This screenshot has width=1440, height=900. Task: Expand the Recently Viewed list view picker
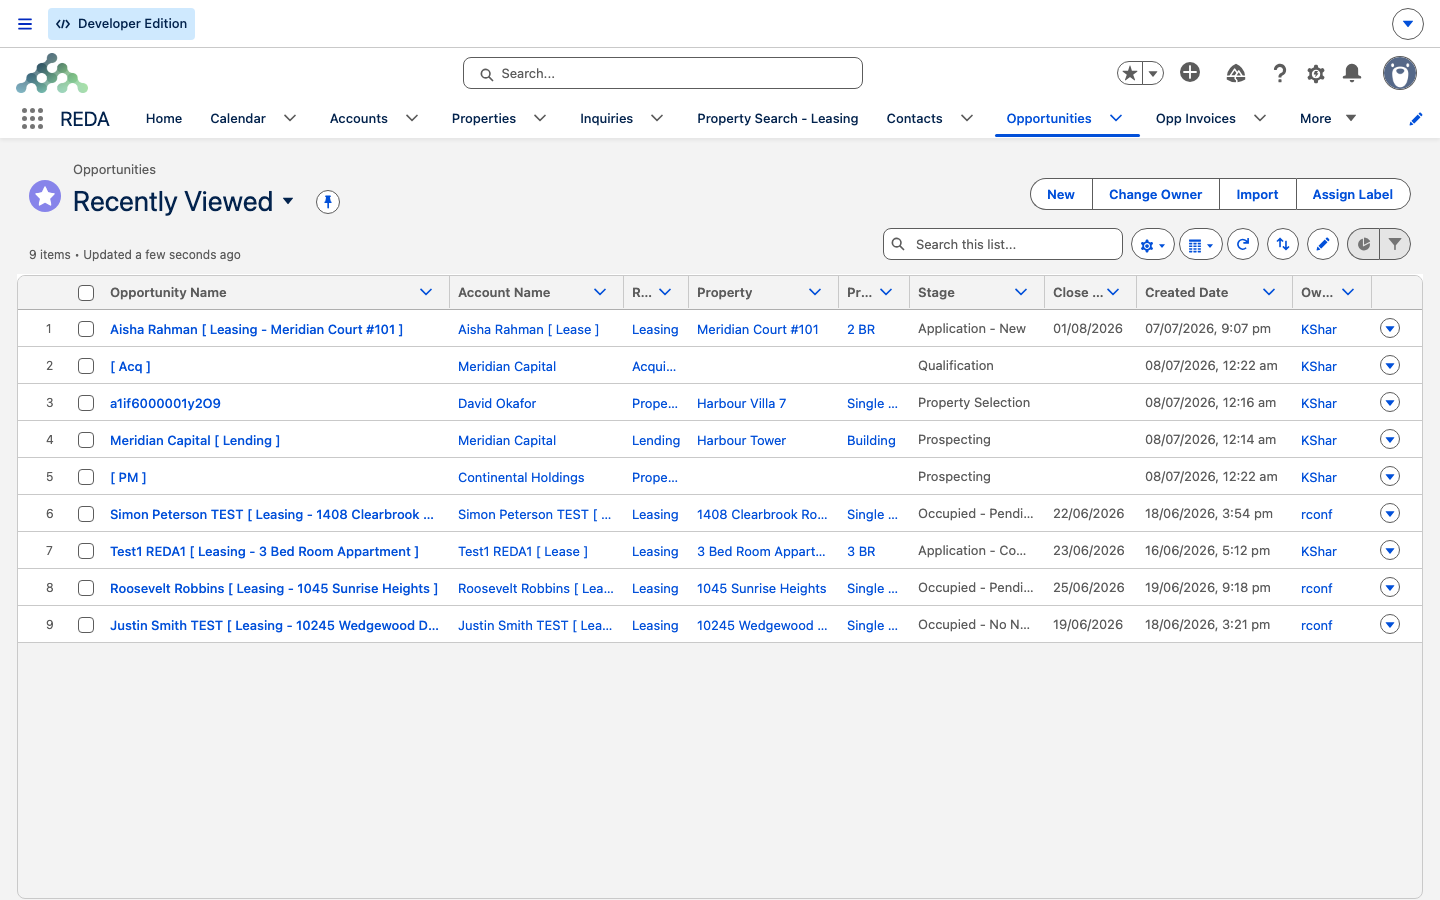coord(289,201)
